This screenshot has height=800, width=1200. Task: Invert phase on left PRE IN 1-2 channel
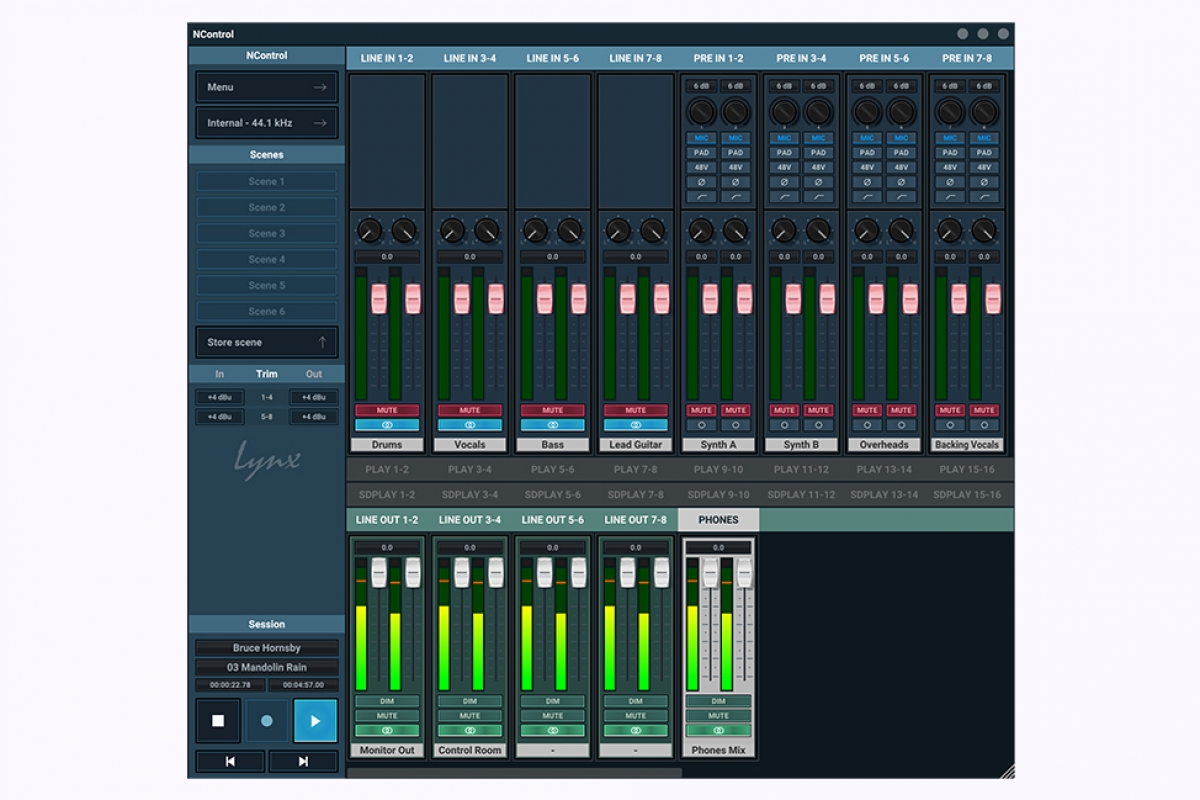pos(701,182)
